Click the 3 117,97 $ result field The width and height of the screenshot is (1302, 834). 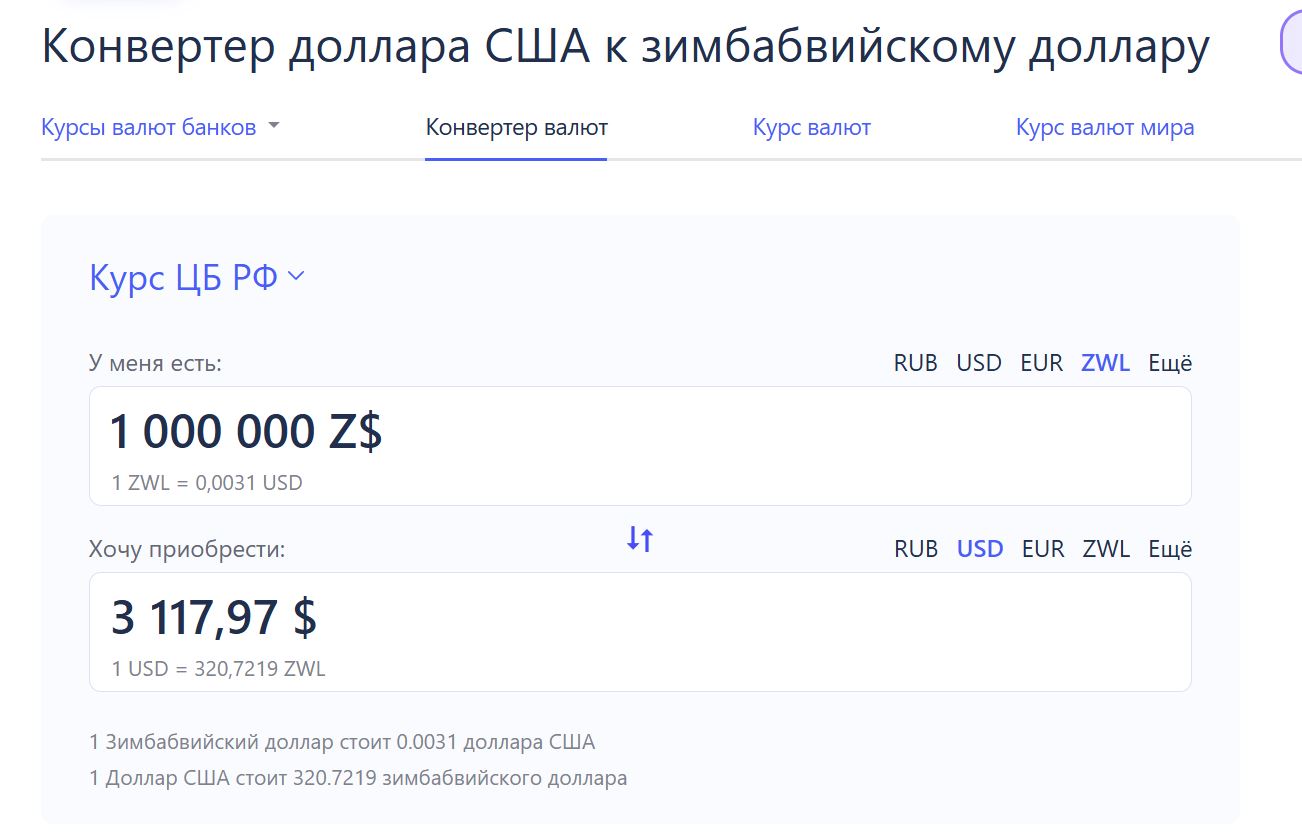(x=640, y=632)
